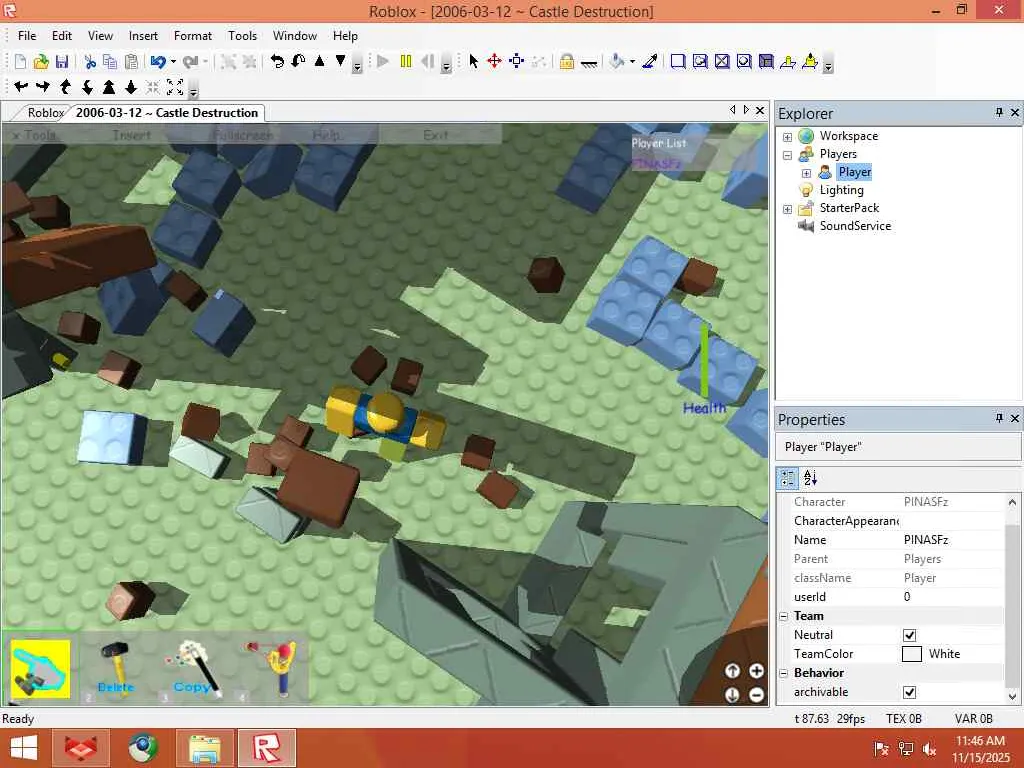1024x768 pixels.
Task: Click the zoom extents expand icon
Action: 175,86
